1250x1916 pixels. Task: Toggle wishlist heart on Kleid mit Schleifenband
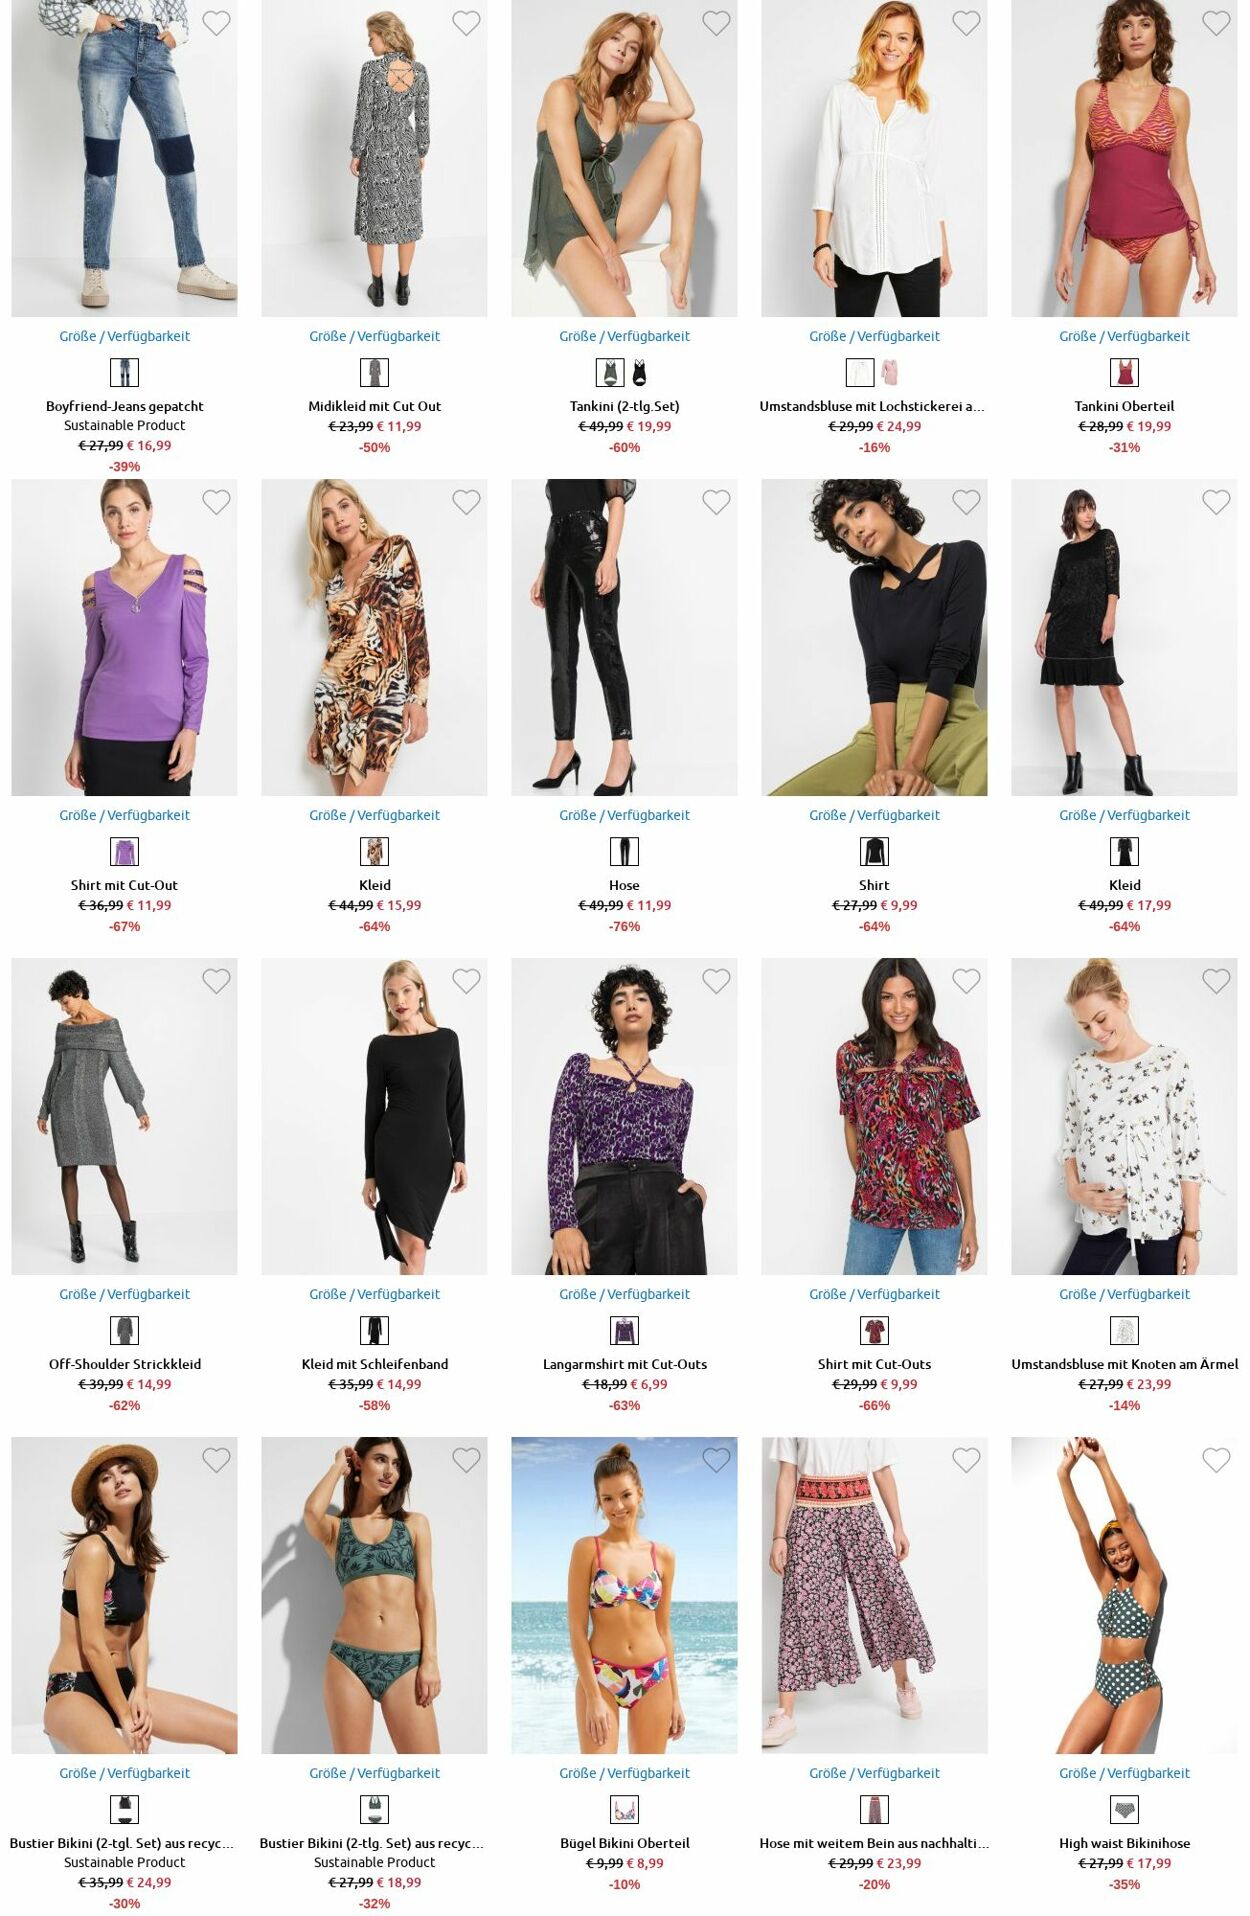466,980
